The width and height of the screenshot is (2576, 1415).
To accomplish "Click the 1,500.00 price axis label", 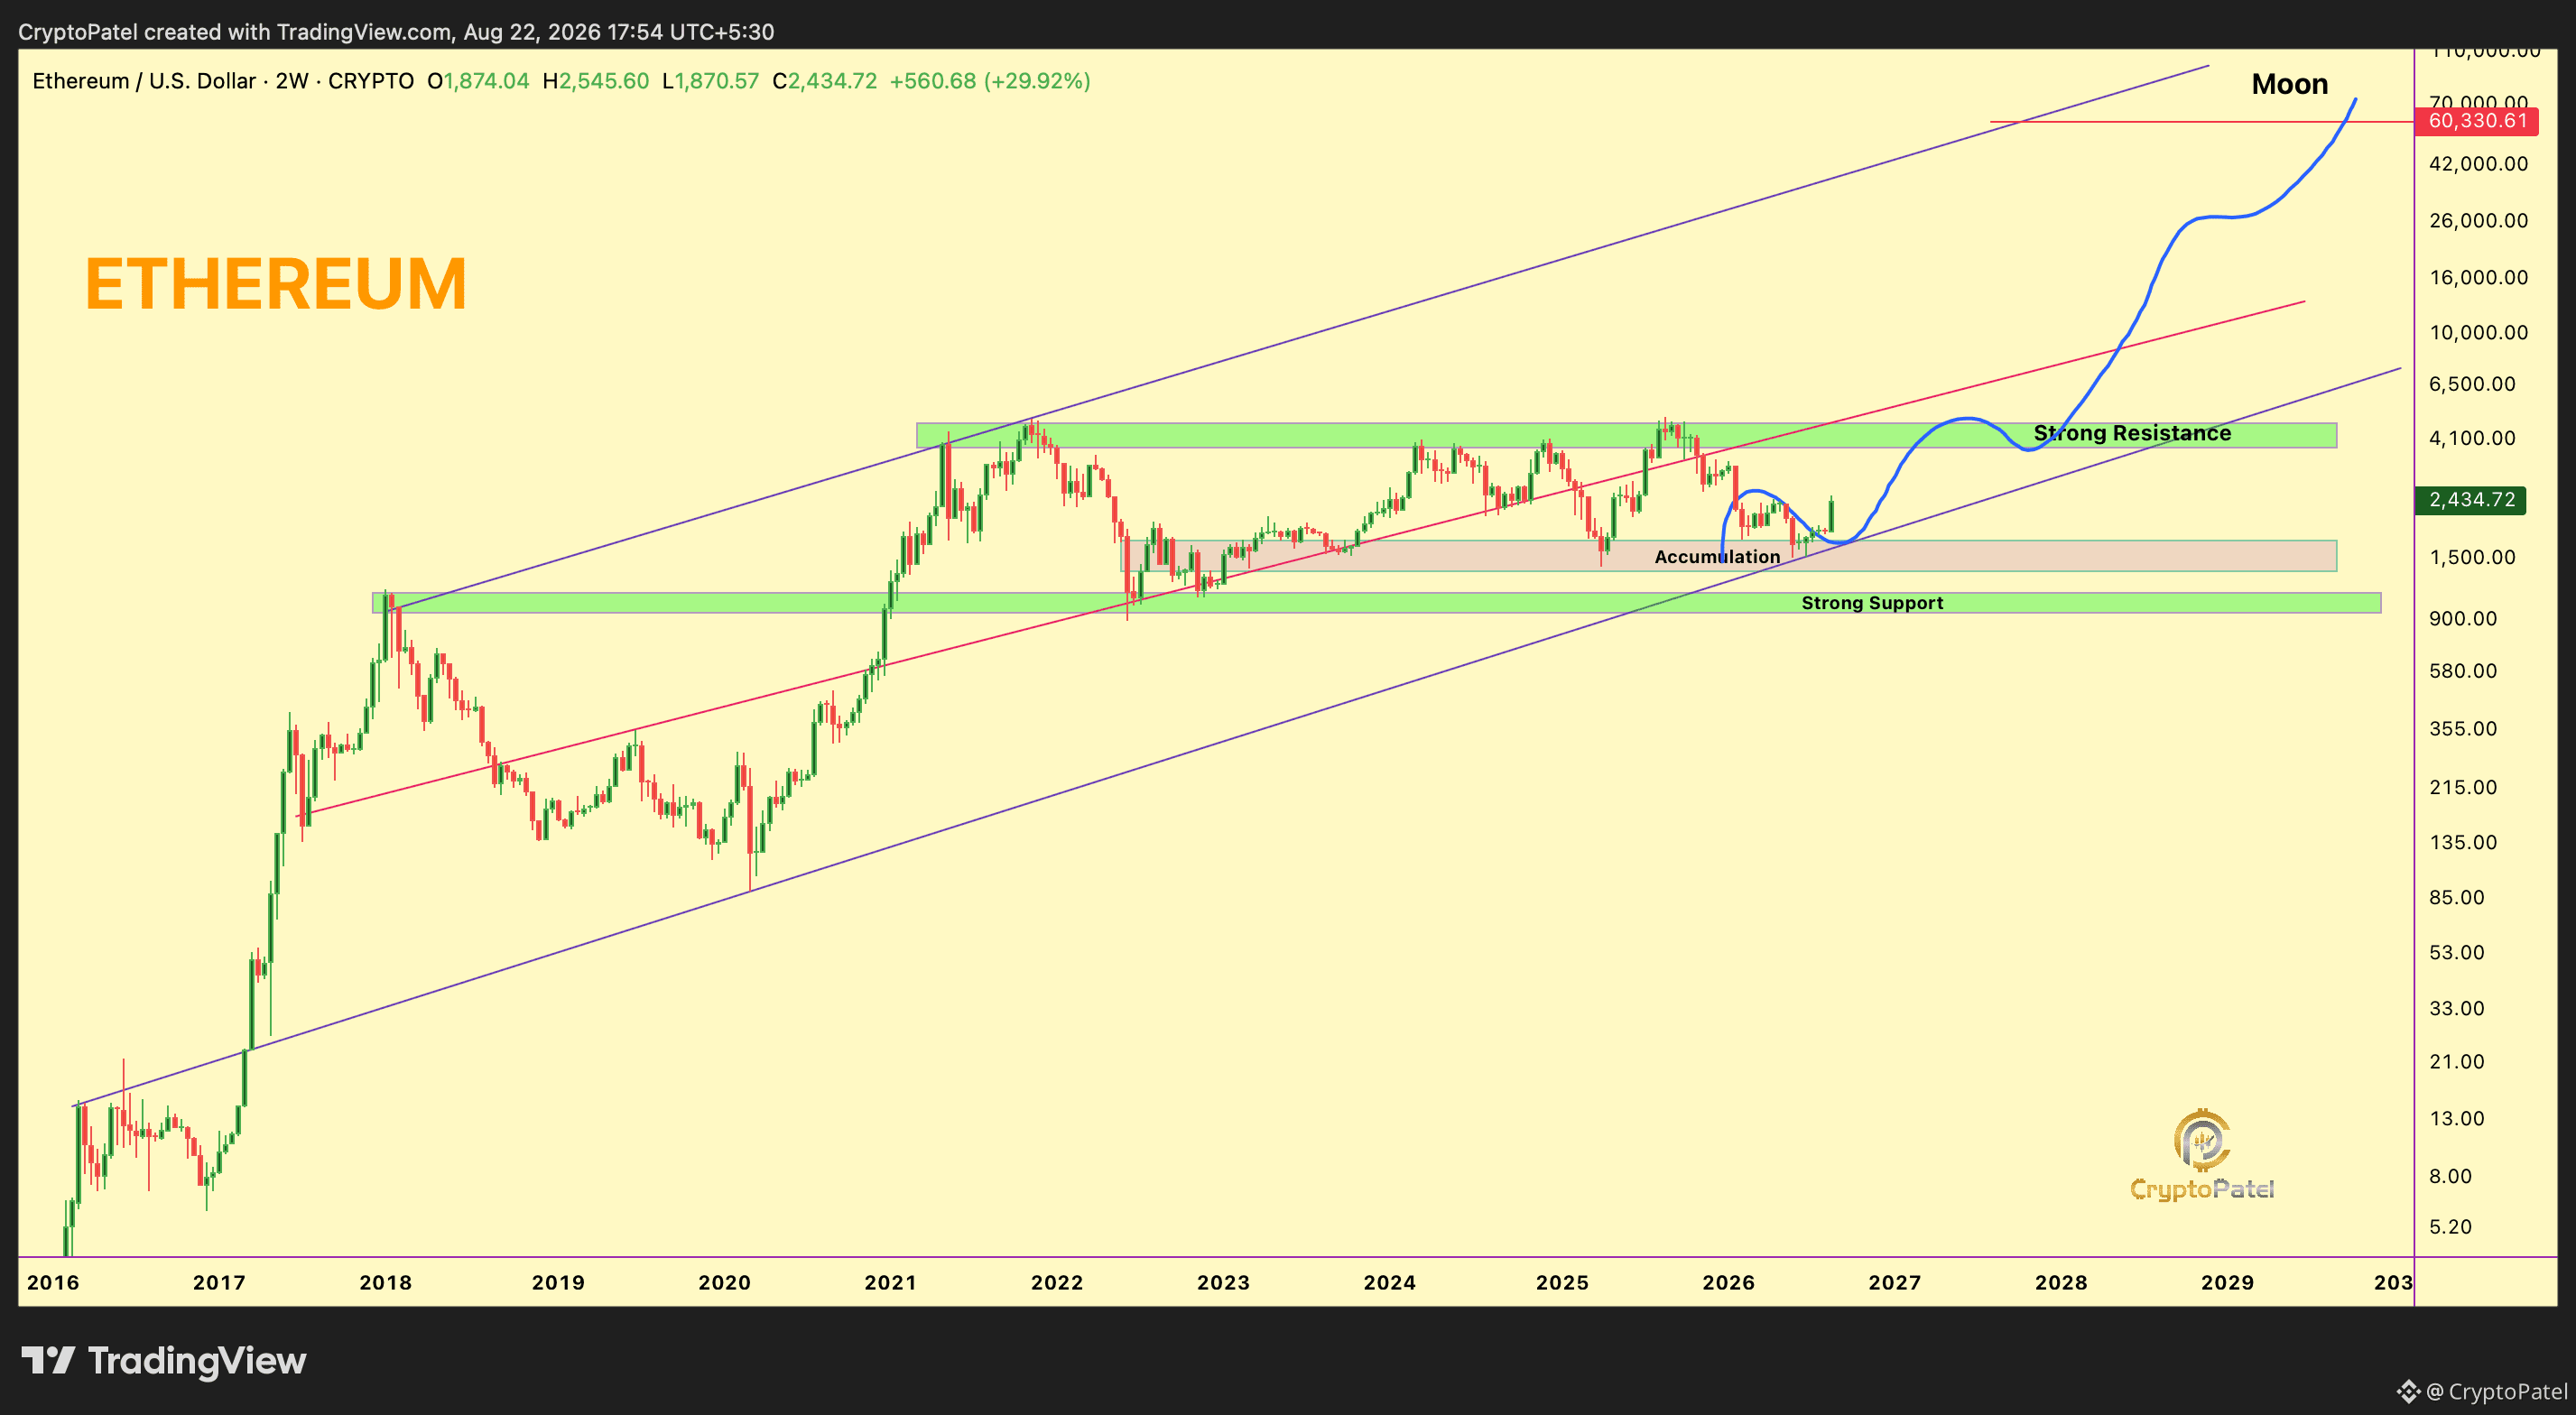I will pyautogui.click(x=2473, y=557).
